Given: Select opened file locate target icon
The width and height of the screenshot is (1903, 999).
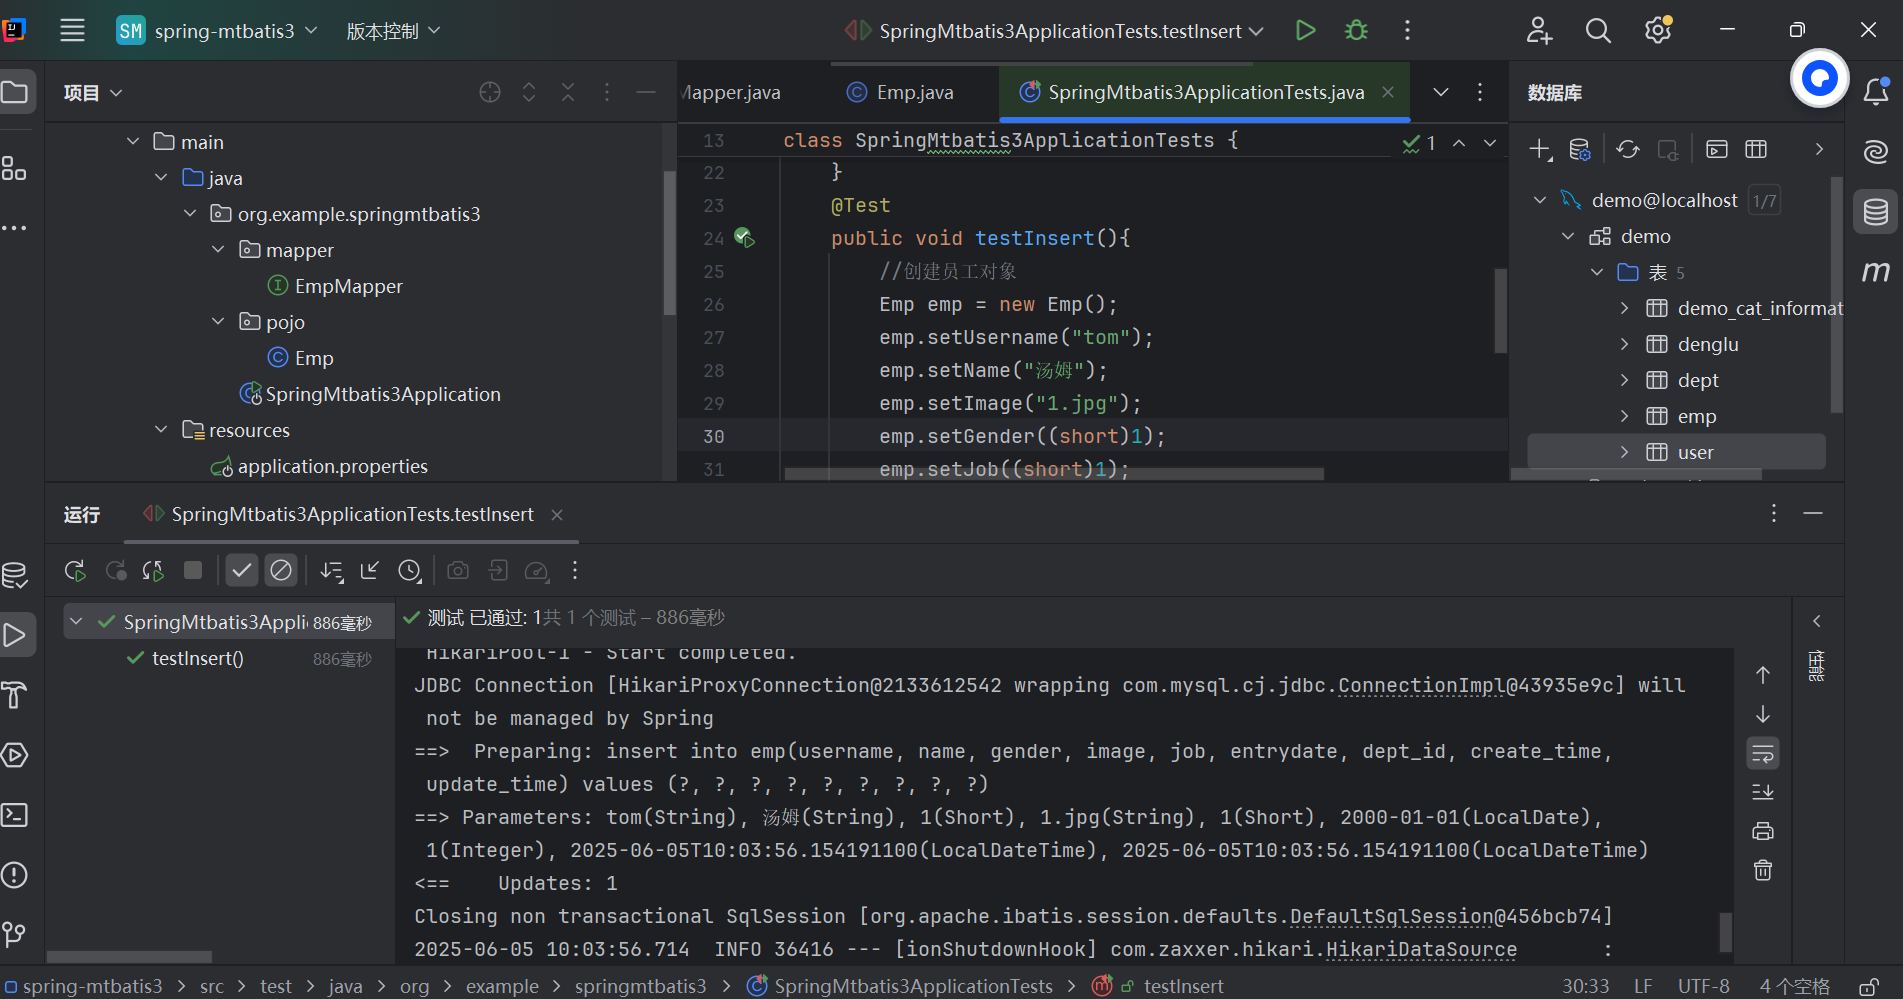Looking at the screenshot, I should pos(490,92).
